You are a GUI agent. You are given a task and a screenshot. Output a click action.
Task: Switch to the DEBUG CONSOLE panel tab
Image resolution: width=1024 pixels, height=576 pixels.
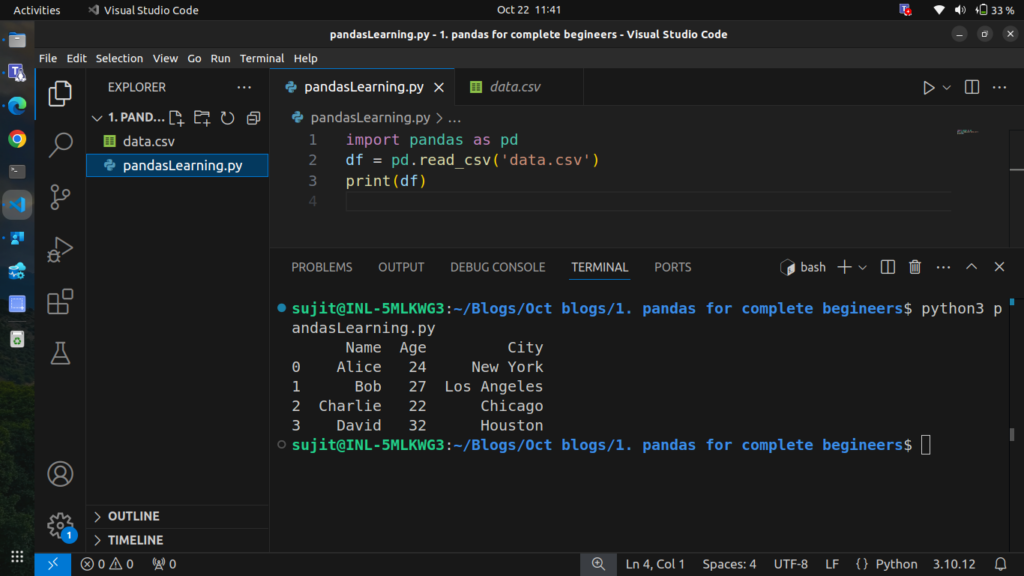(x=497, y=267)
